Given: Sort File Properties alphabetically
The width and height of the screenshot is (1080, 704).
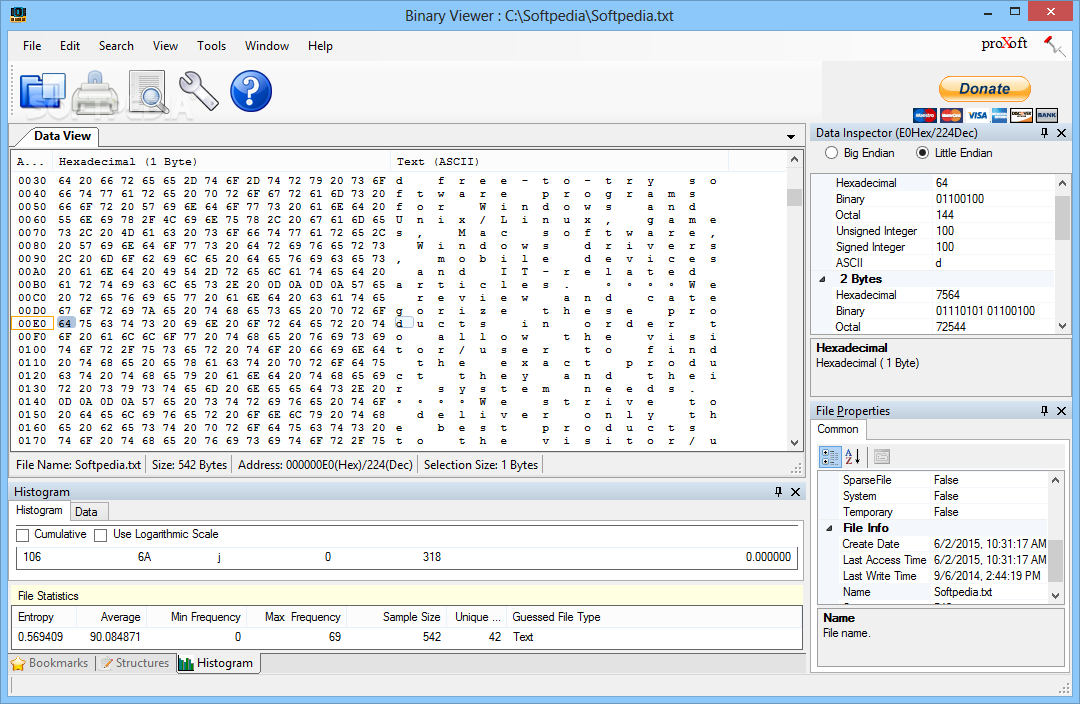Looking at the screenshot, I should 852,457.
